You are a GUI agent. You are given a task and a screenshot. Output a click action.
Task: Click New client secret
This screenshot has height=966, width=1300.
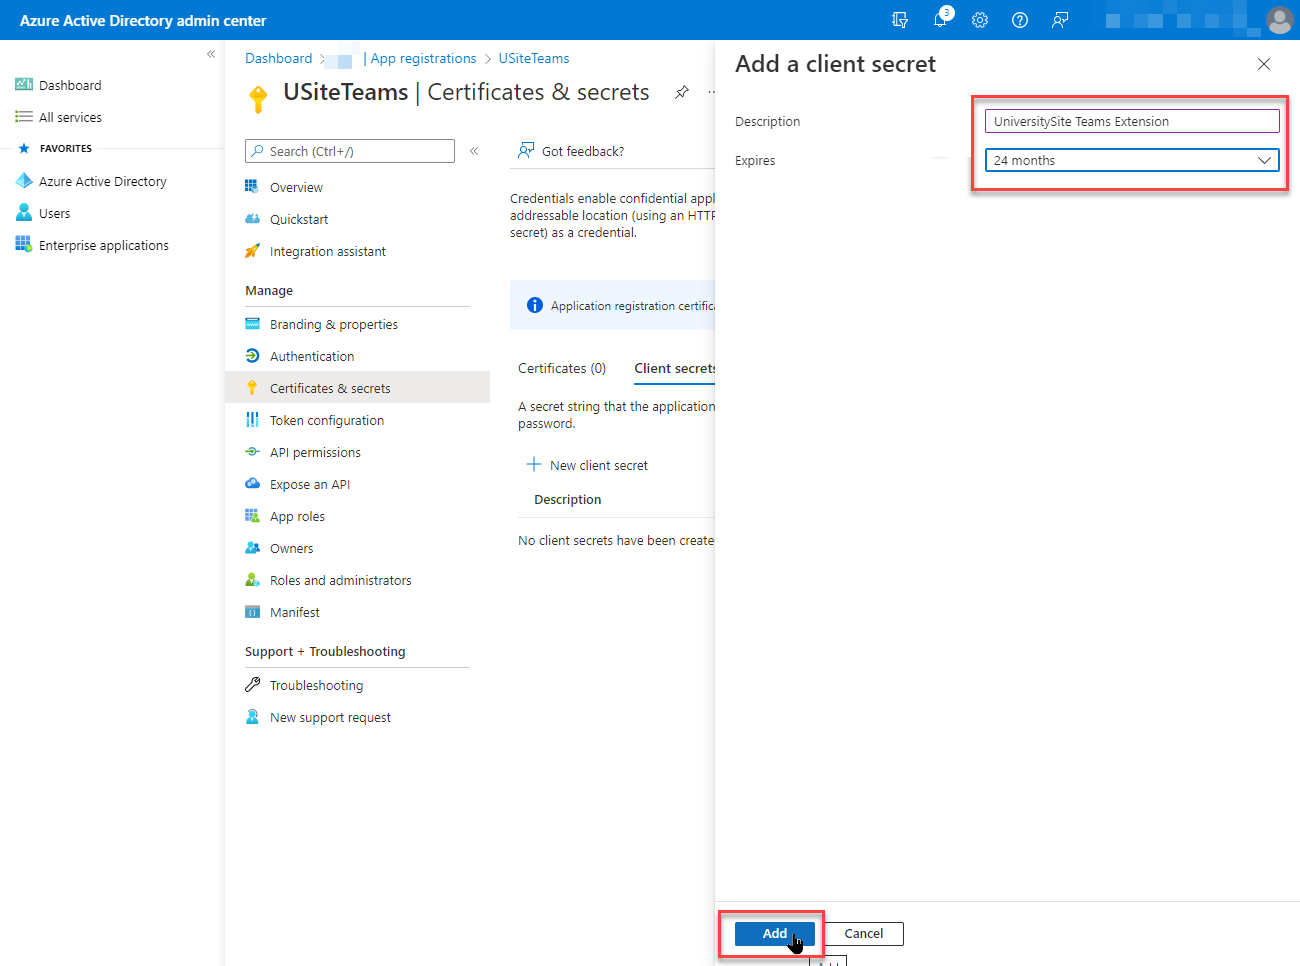tap(587, 465)
